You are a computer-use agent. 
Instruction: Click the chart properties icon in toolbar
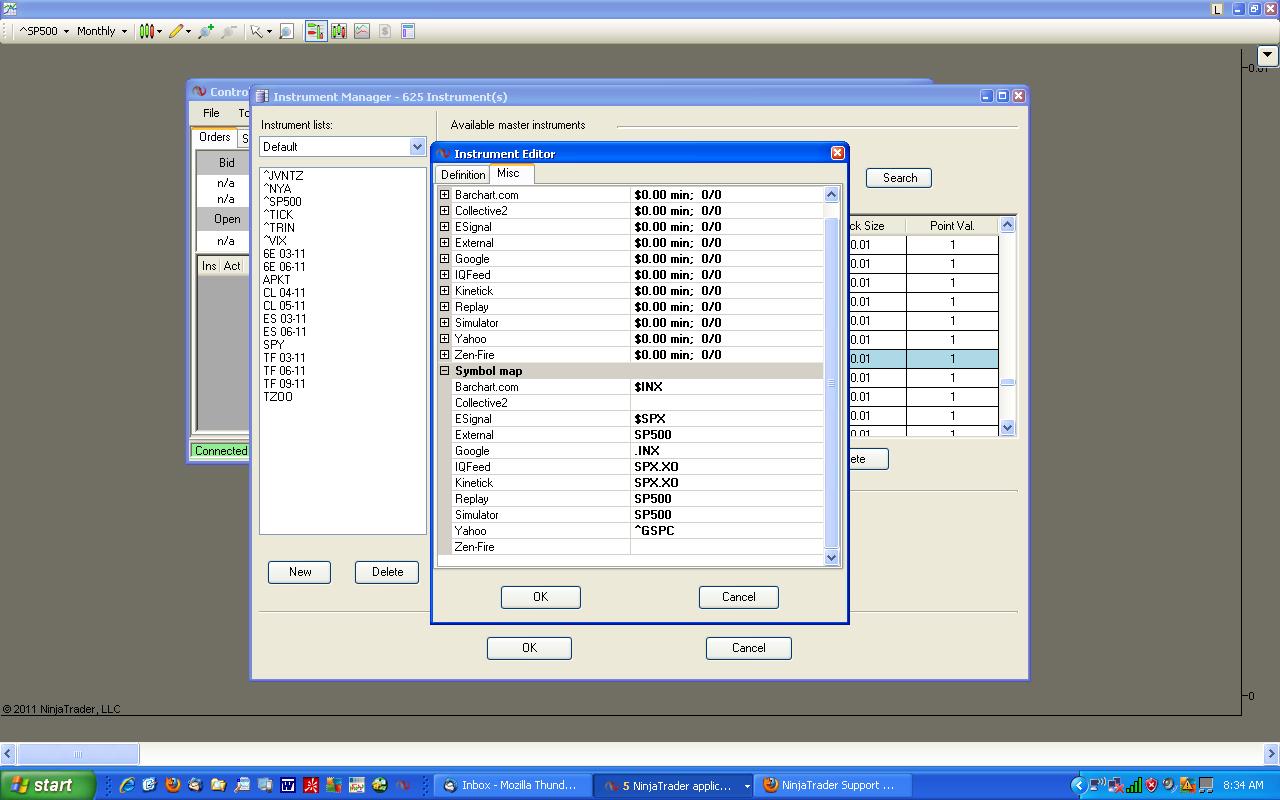click(408, 31)
